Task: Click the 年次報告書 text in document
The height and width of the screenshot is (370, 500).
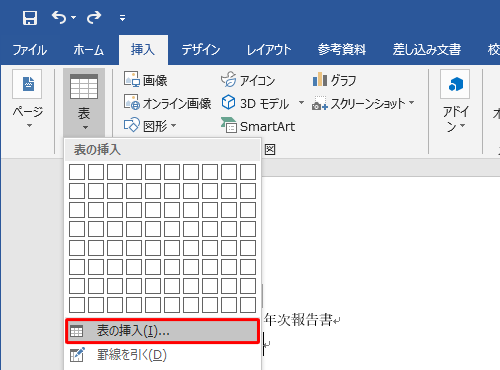Action: pyautogui.click(x=298, y=320)
